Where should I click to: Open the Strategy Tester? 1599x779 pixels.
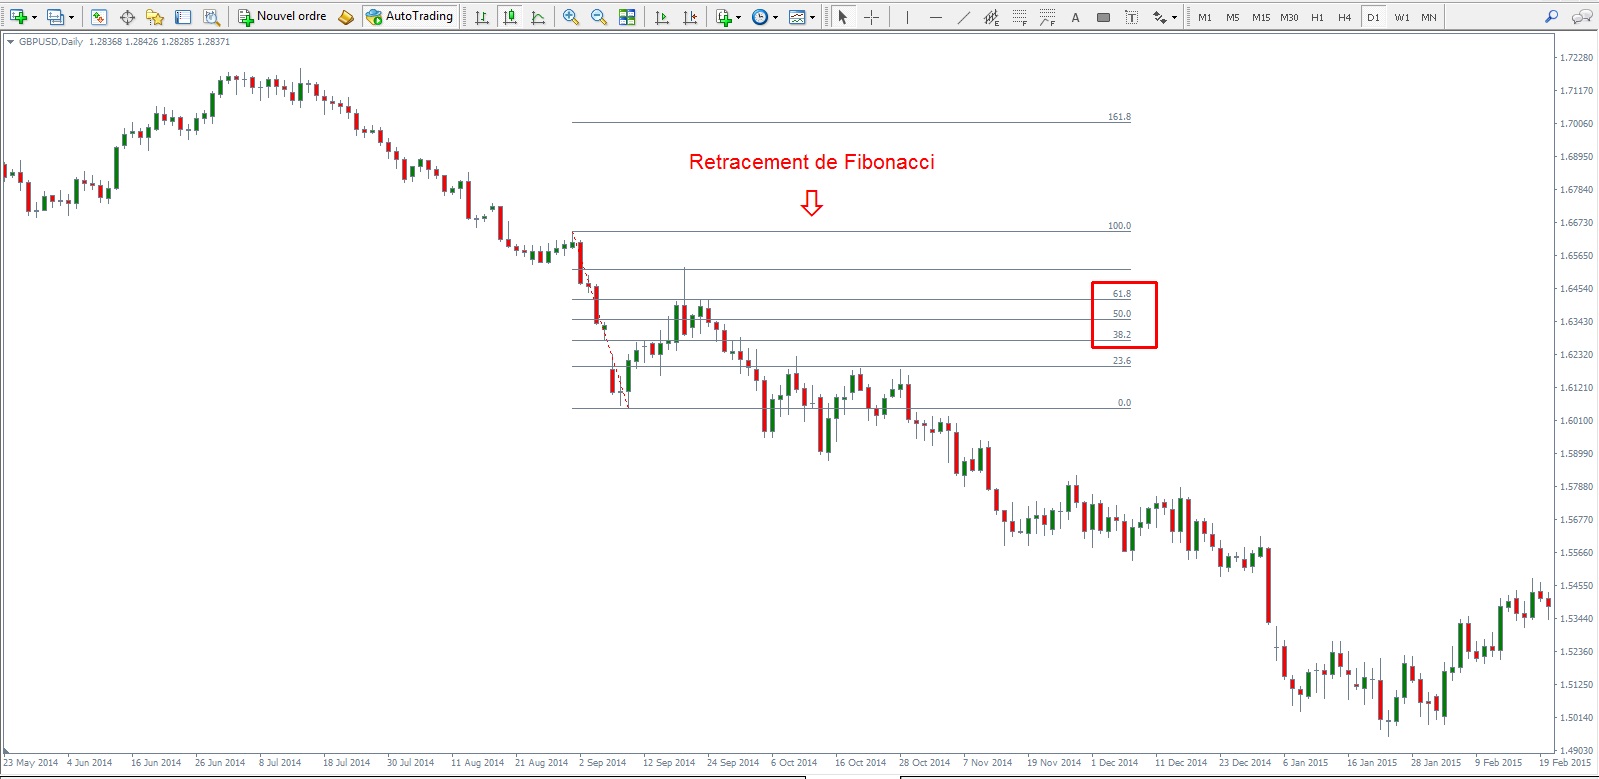tap(211, 17)
